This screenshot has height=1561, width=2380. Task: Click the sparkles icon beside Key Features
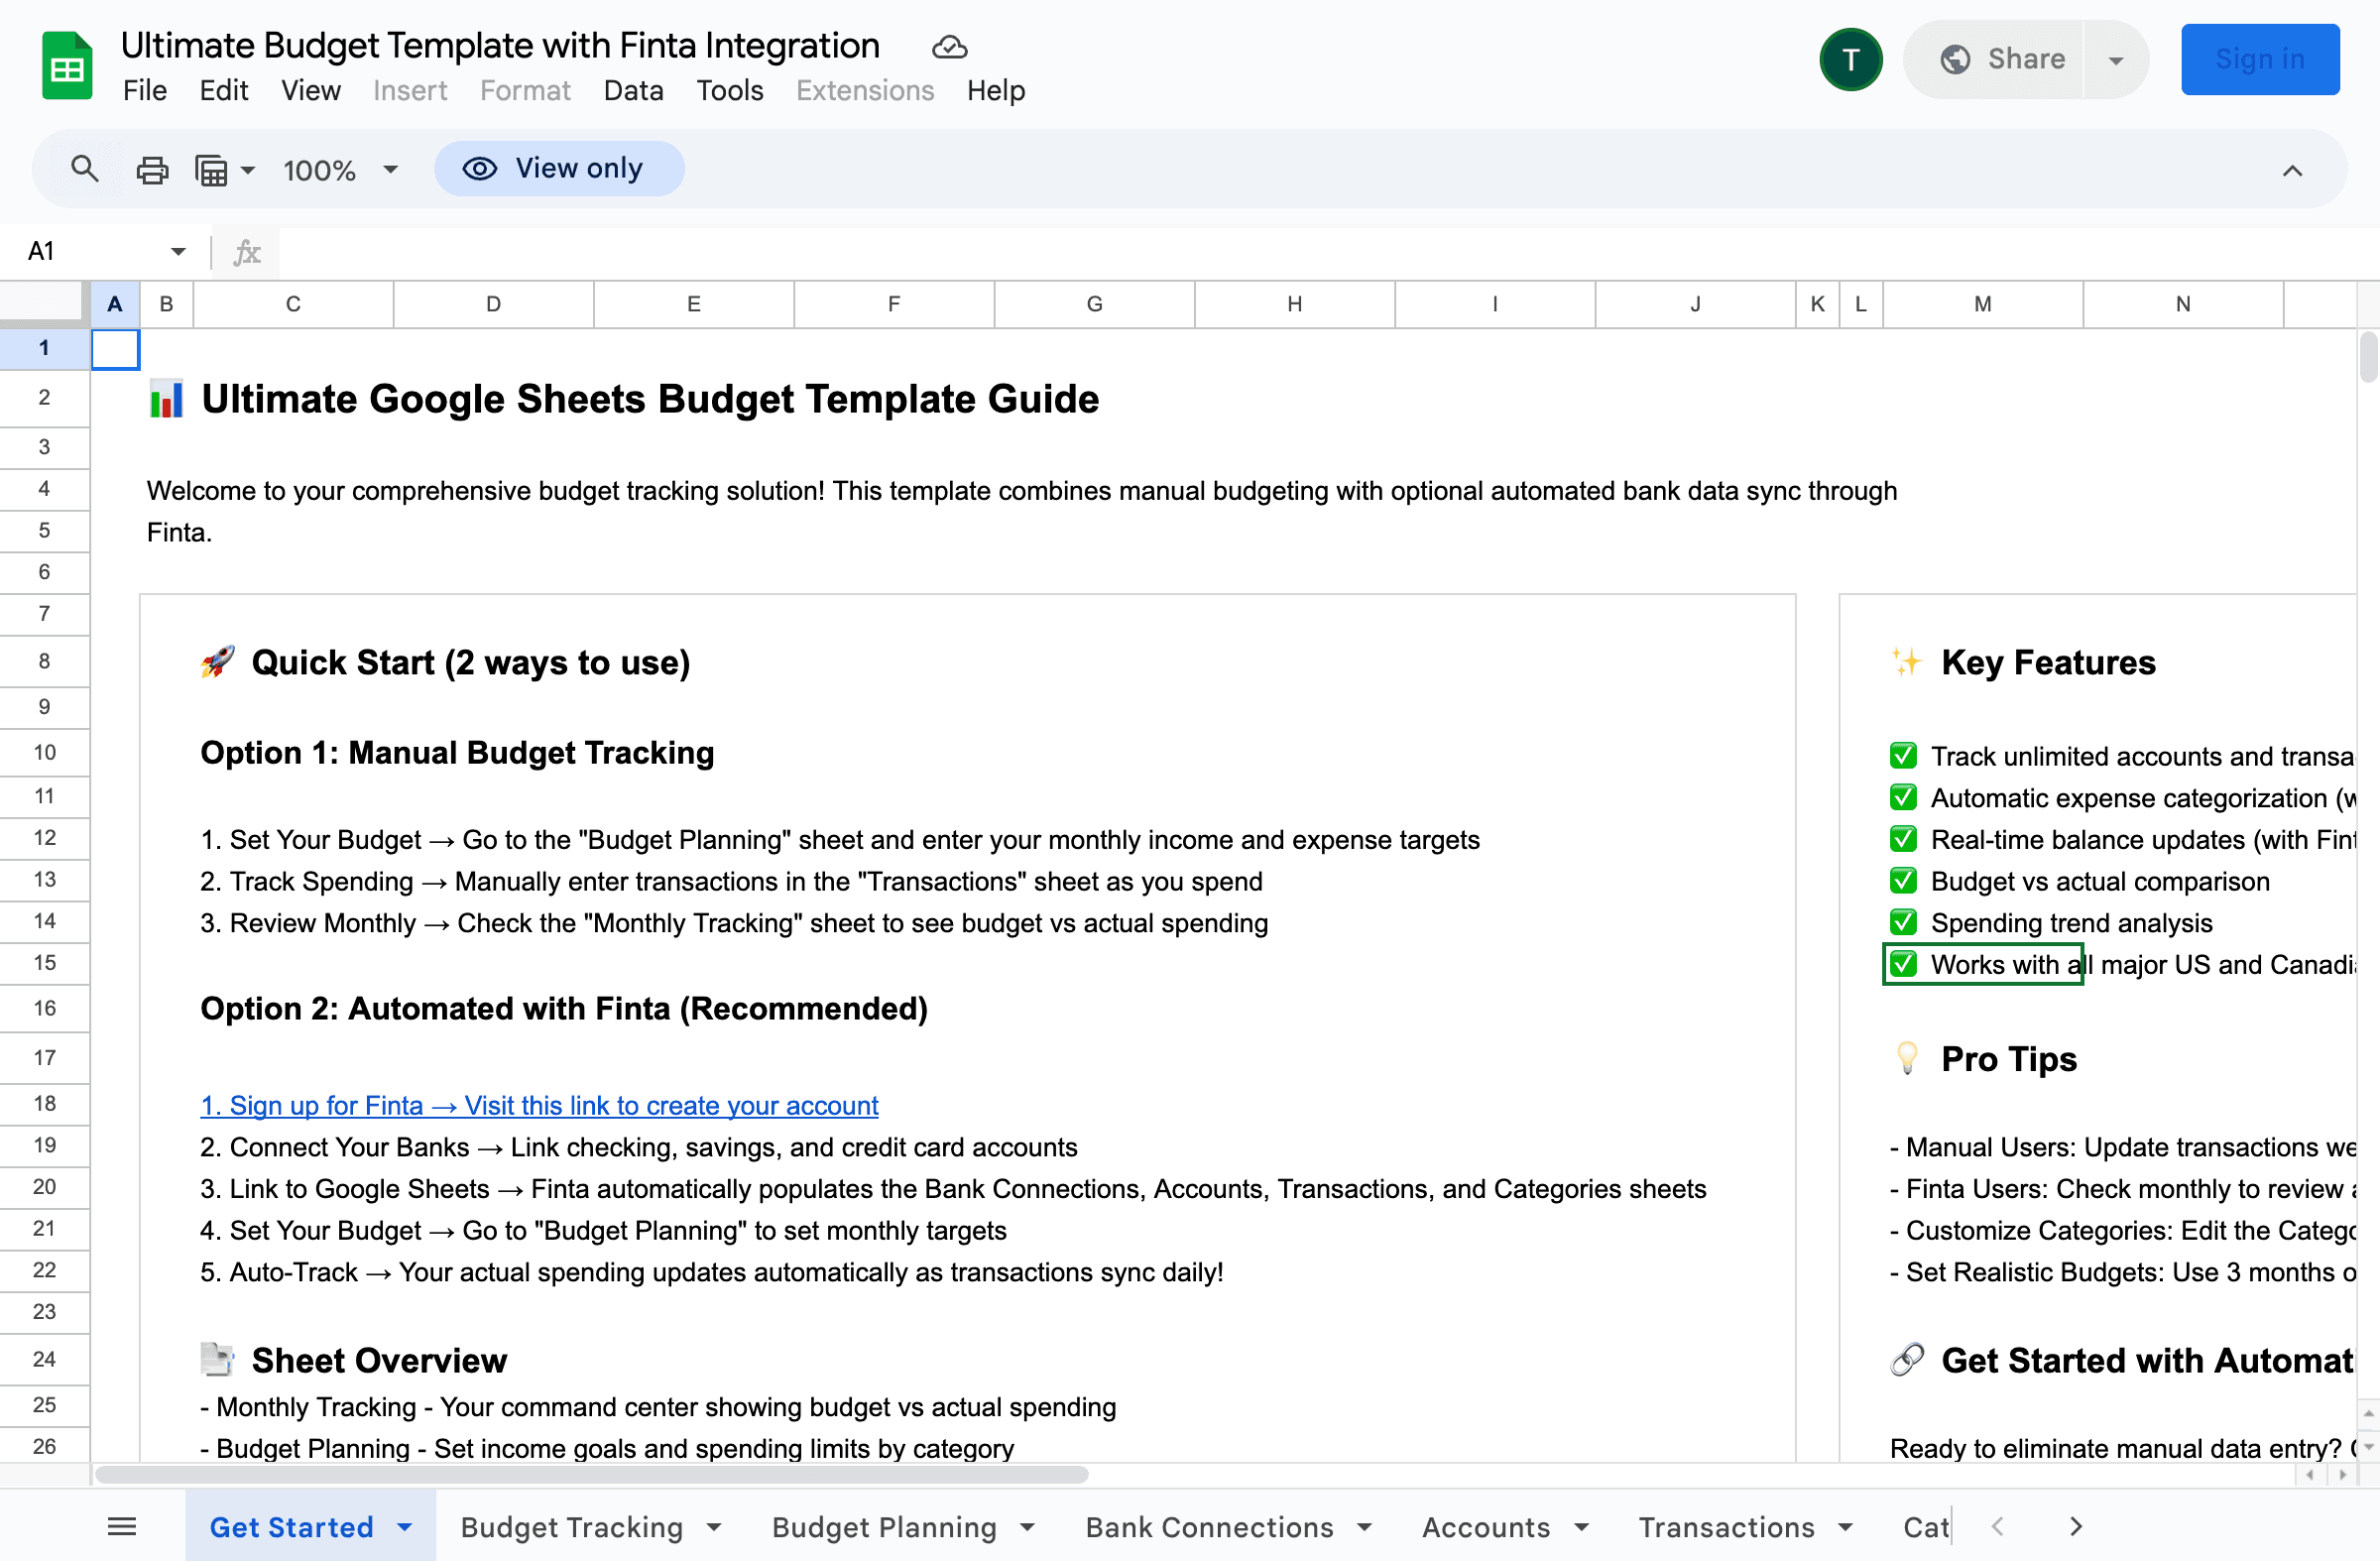1906,661
